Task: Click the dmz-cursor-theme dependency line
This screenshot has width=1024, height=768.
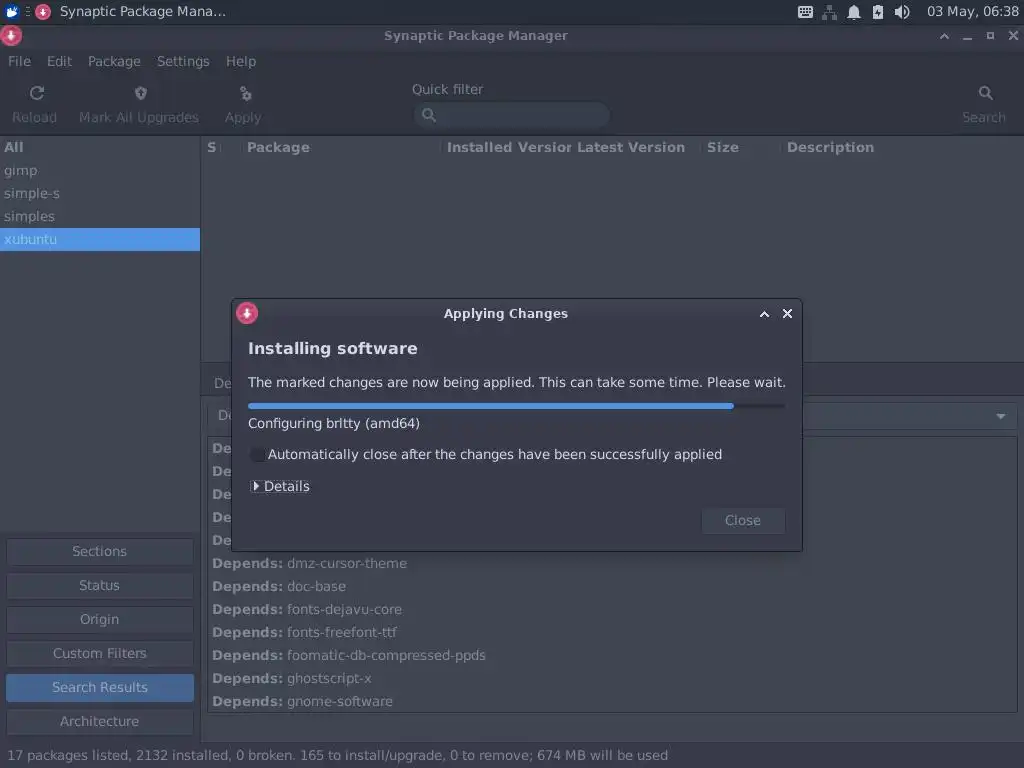Action: 310,564
